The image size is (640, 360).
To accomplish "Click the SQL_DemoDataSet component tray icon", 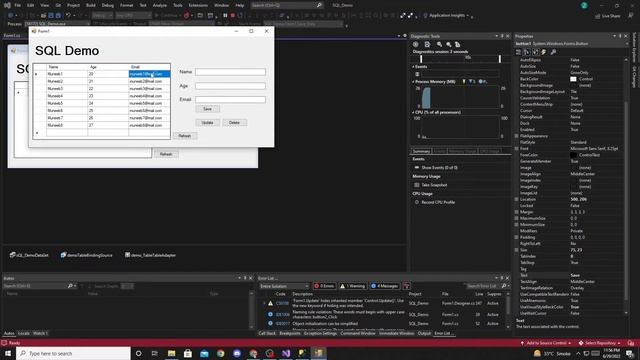I will pos(13,255).
